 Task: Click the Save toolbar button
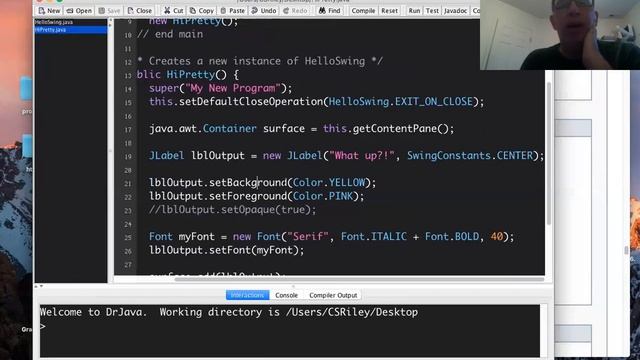point(109,11)
